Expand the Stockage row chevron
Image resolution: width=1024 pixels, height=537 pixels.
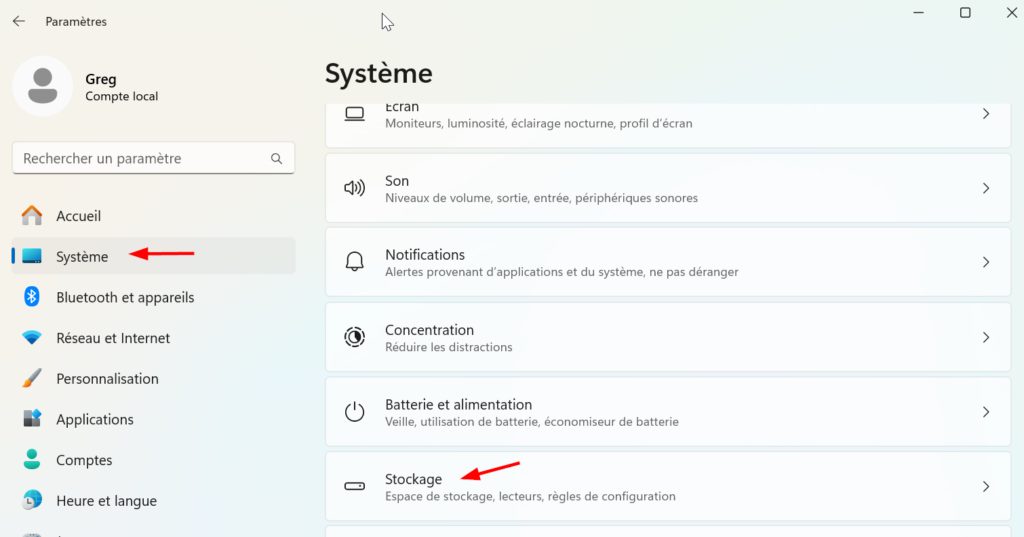(x=986, y=486)
